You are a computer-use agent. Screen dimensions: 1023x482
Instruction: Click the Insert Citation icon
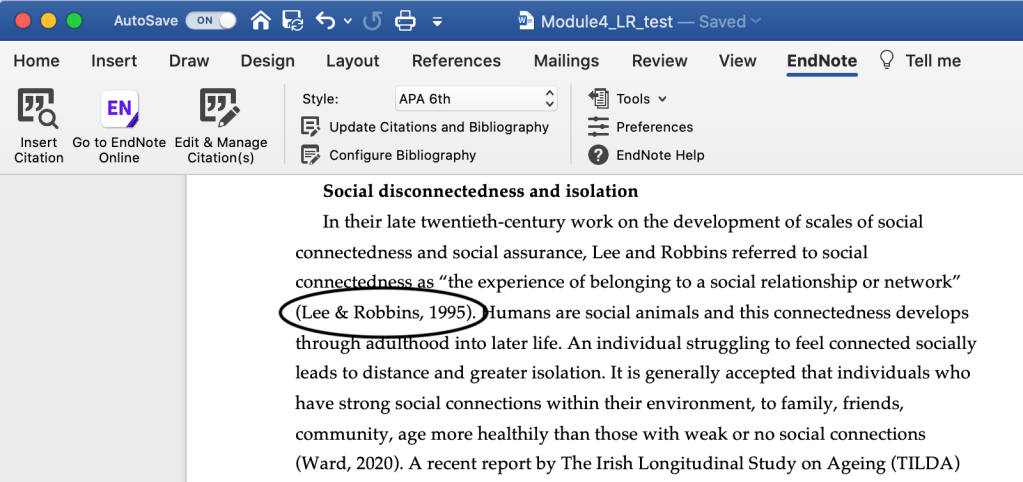click(39, 110)
